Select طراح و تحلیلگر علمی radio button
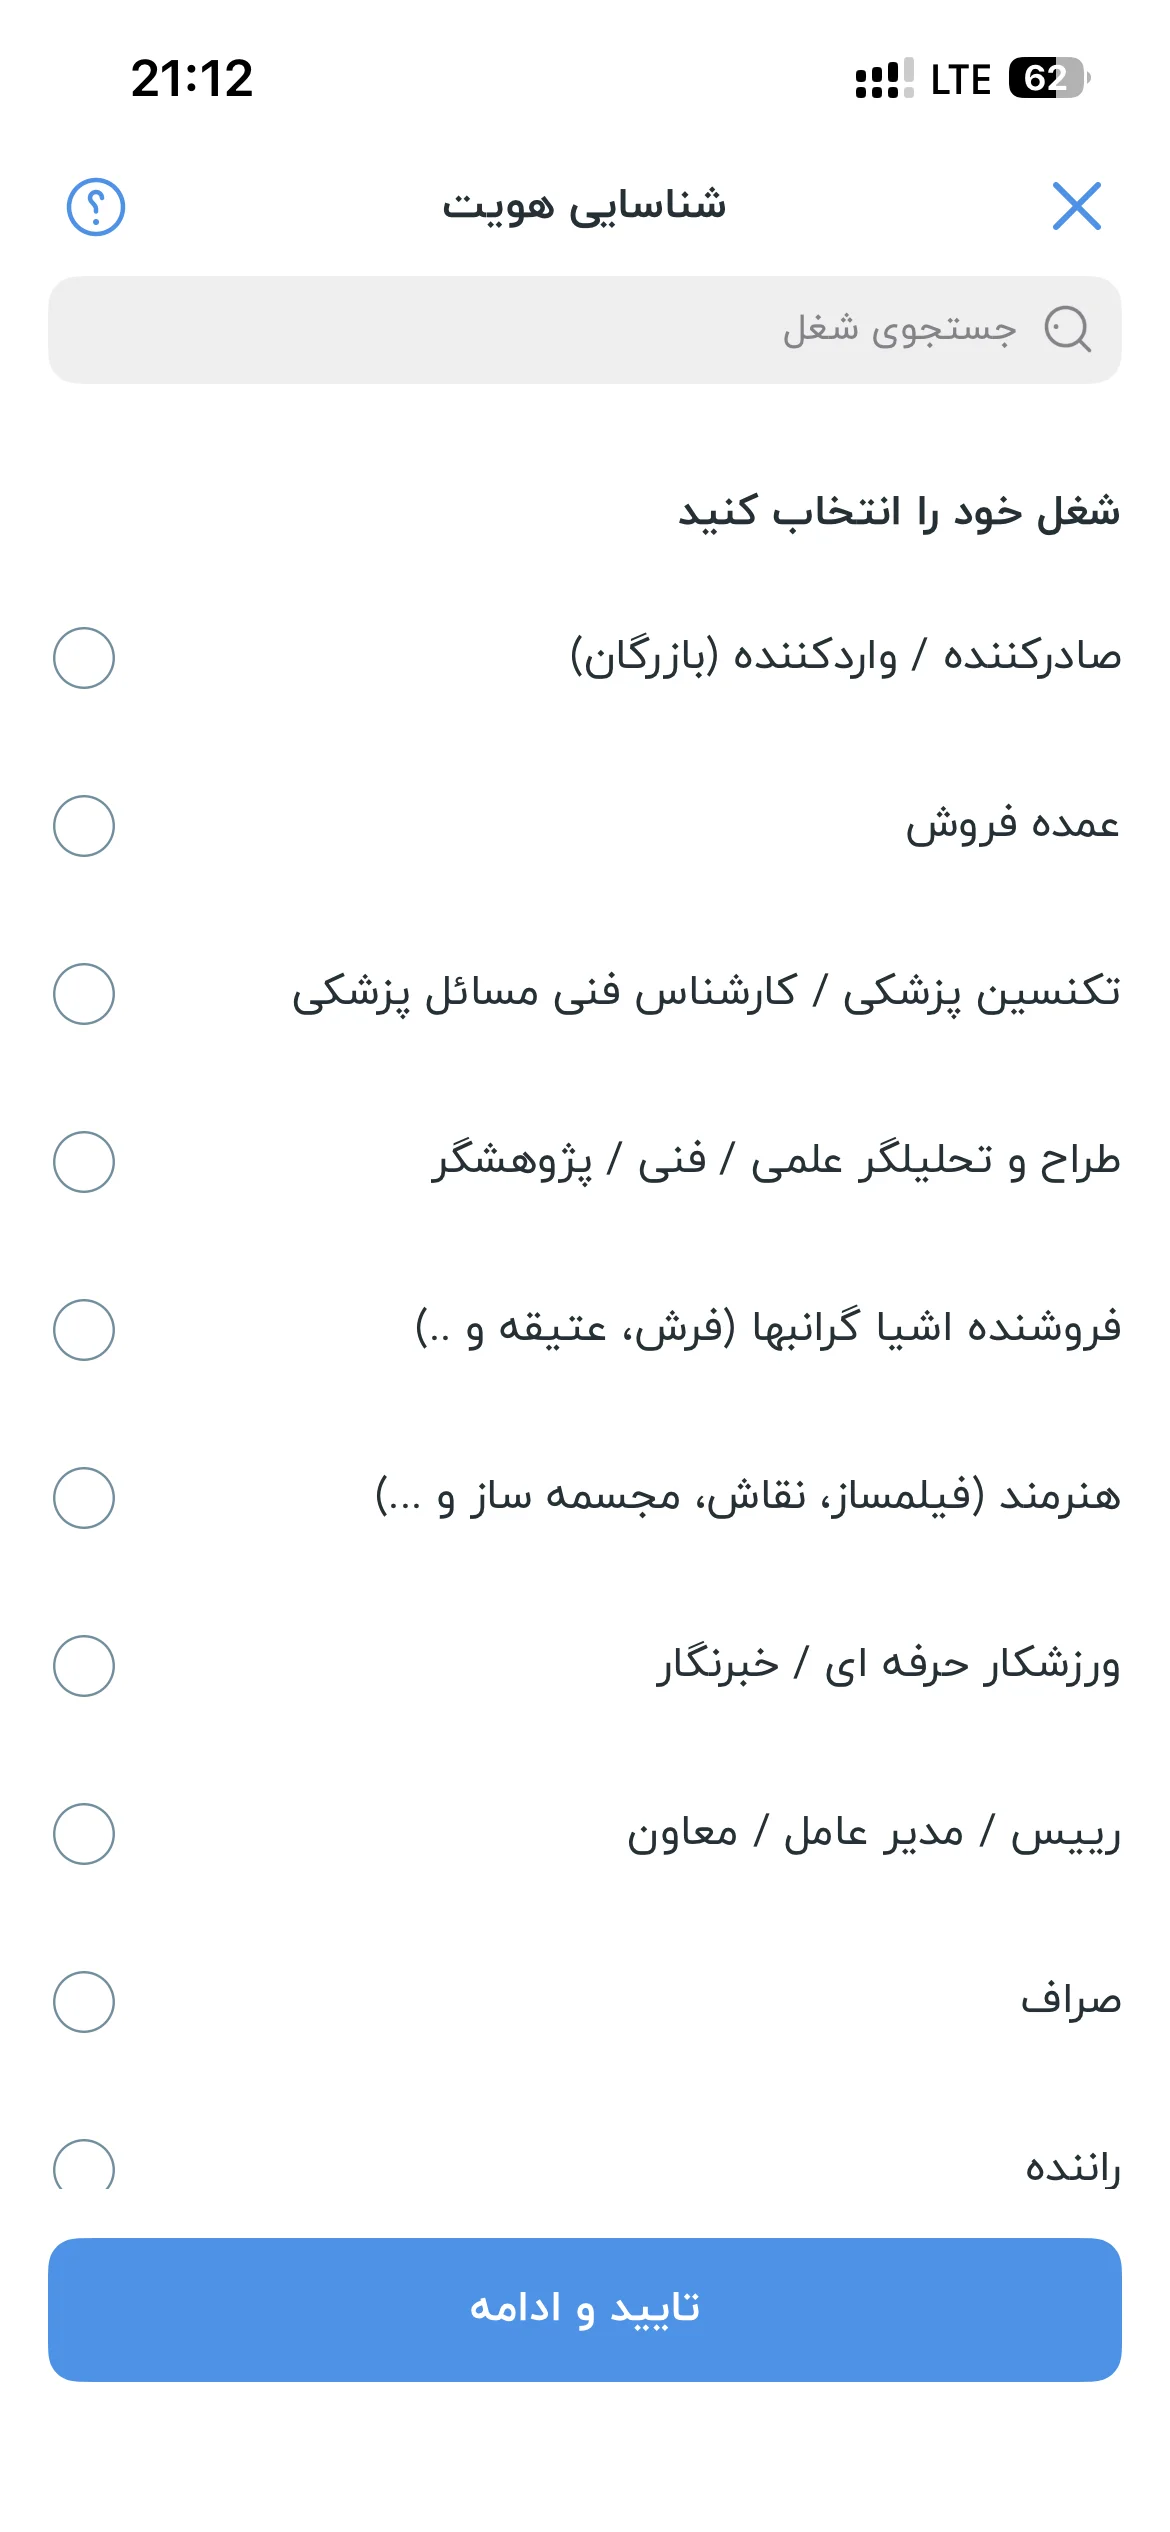The height and width of the screenshot is (2532, 1170). [84, 1162]
